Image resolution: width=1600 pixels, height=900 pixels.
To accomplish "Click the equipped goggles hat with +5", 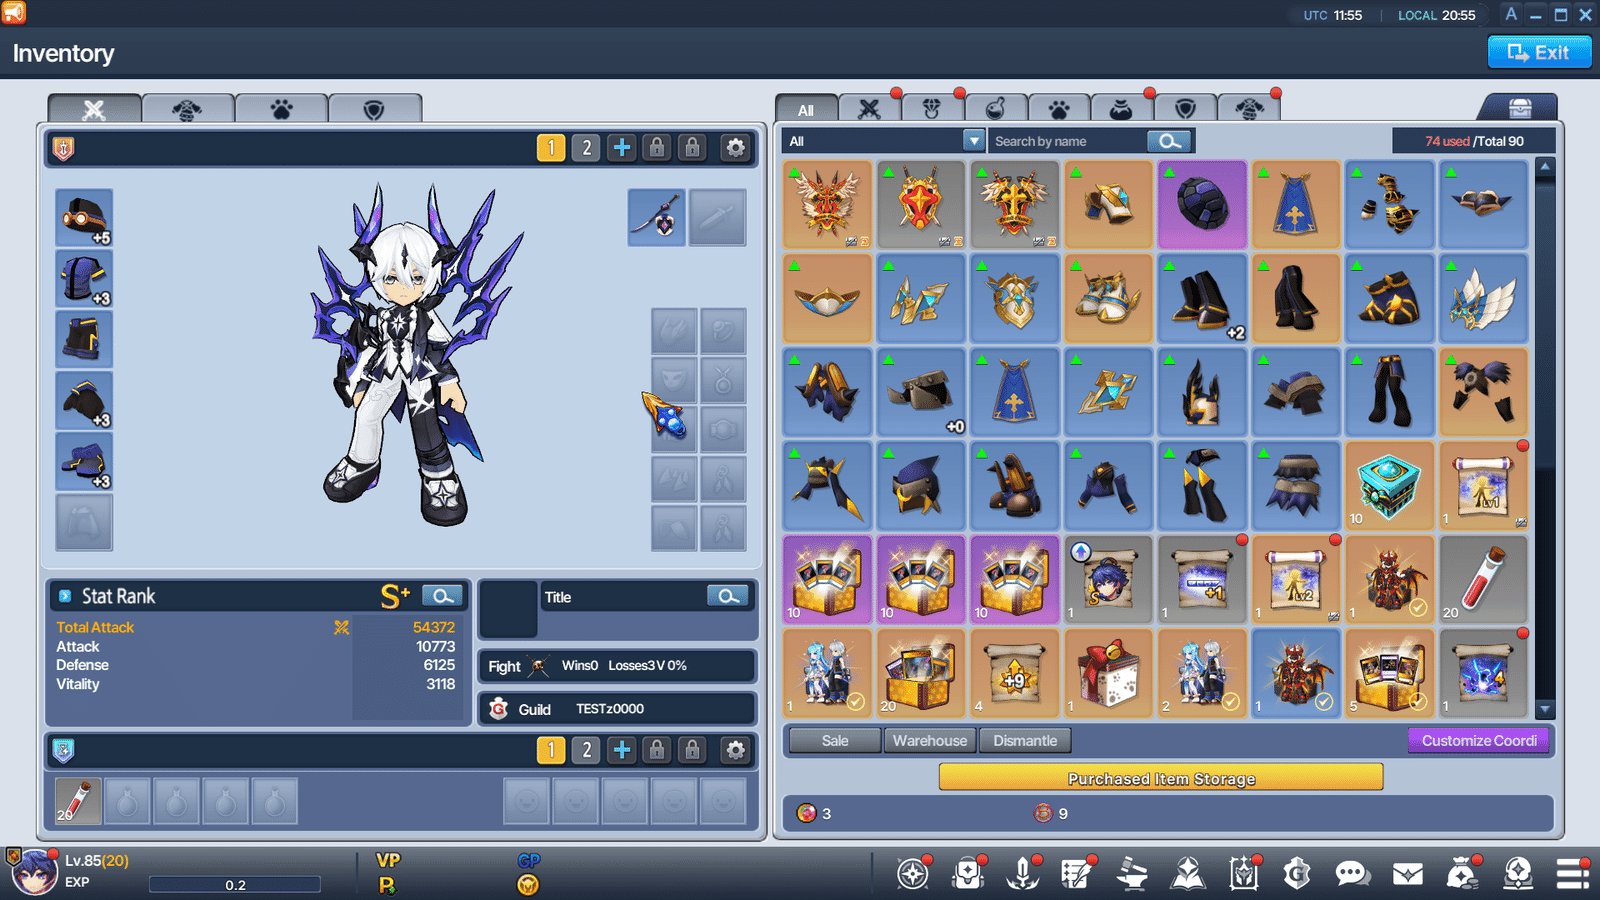I will point(84,217).
